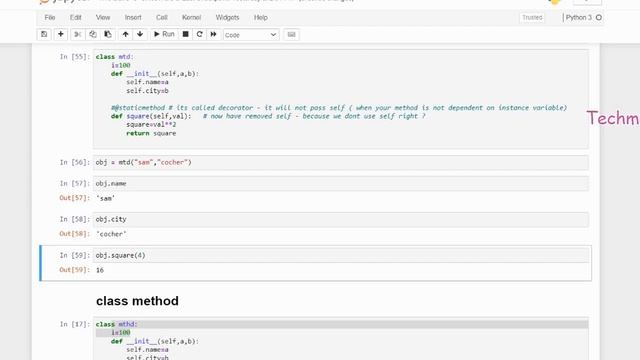Screen dimensions: 640x360
Task: Paste cells below icon
Action: tap(108, 34)
